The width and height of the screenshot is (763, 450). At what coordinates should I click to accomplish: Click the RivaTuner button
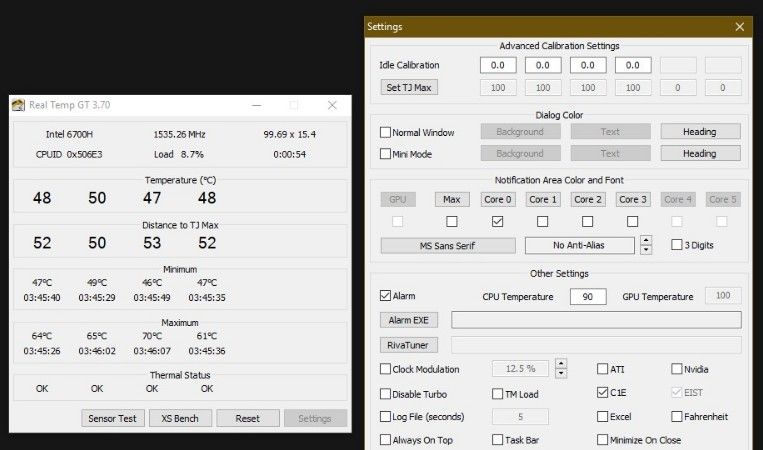click(x=409, y=345)
